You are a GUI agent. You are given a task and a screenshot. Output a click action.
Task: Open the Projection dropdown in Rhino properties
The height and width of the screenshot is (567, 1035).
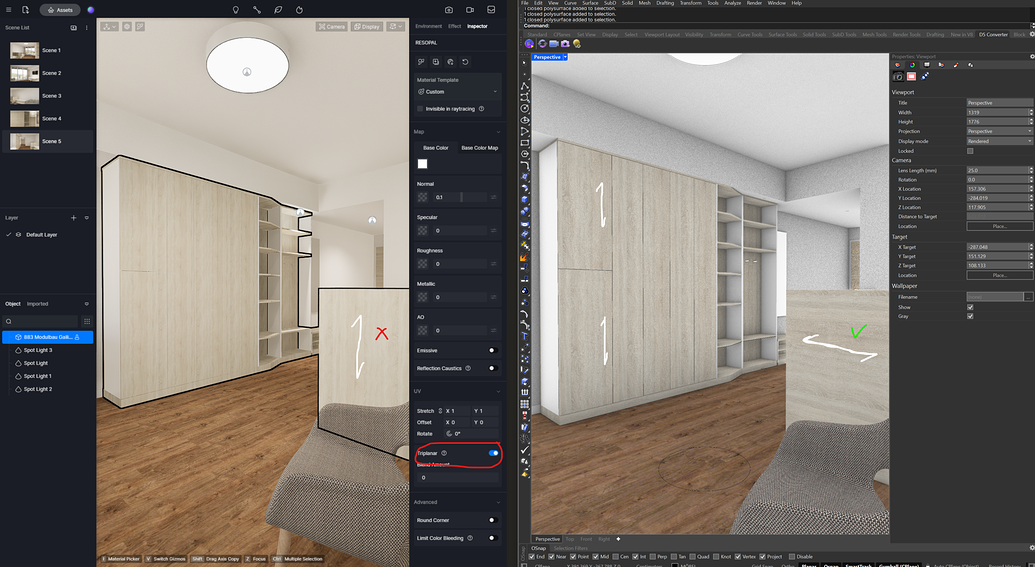(x=999, y=131)
